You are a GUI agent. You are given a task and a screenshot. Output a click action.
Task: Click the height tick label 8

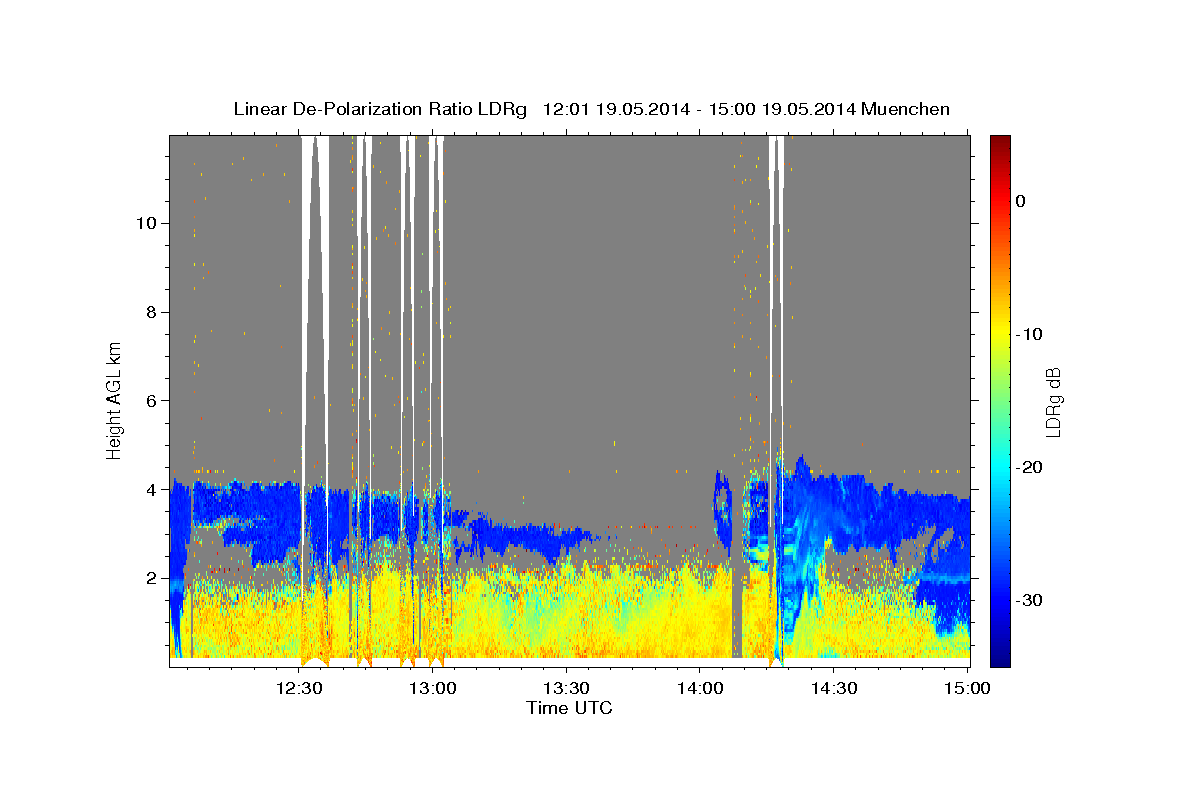pos(150,312)
